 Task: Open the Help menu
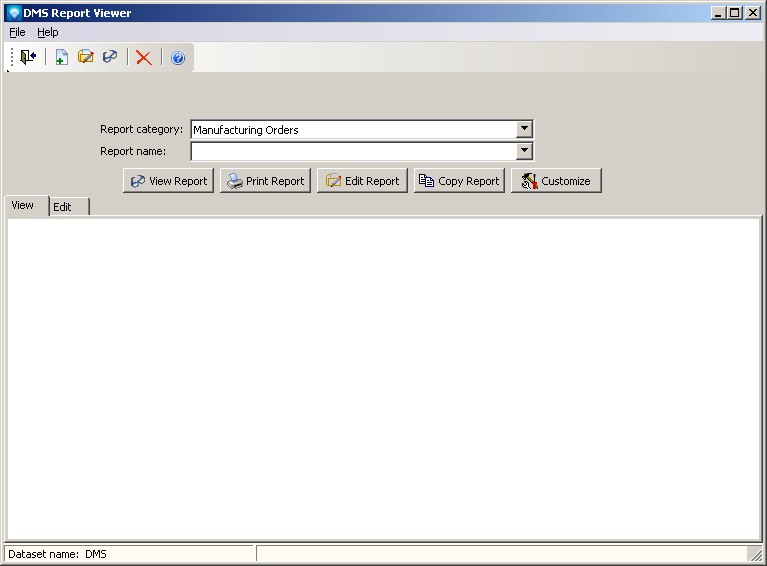(48, 32)
